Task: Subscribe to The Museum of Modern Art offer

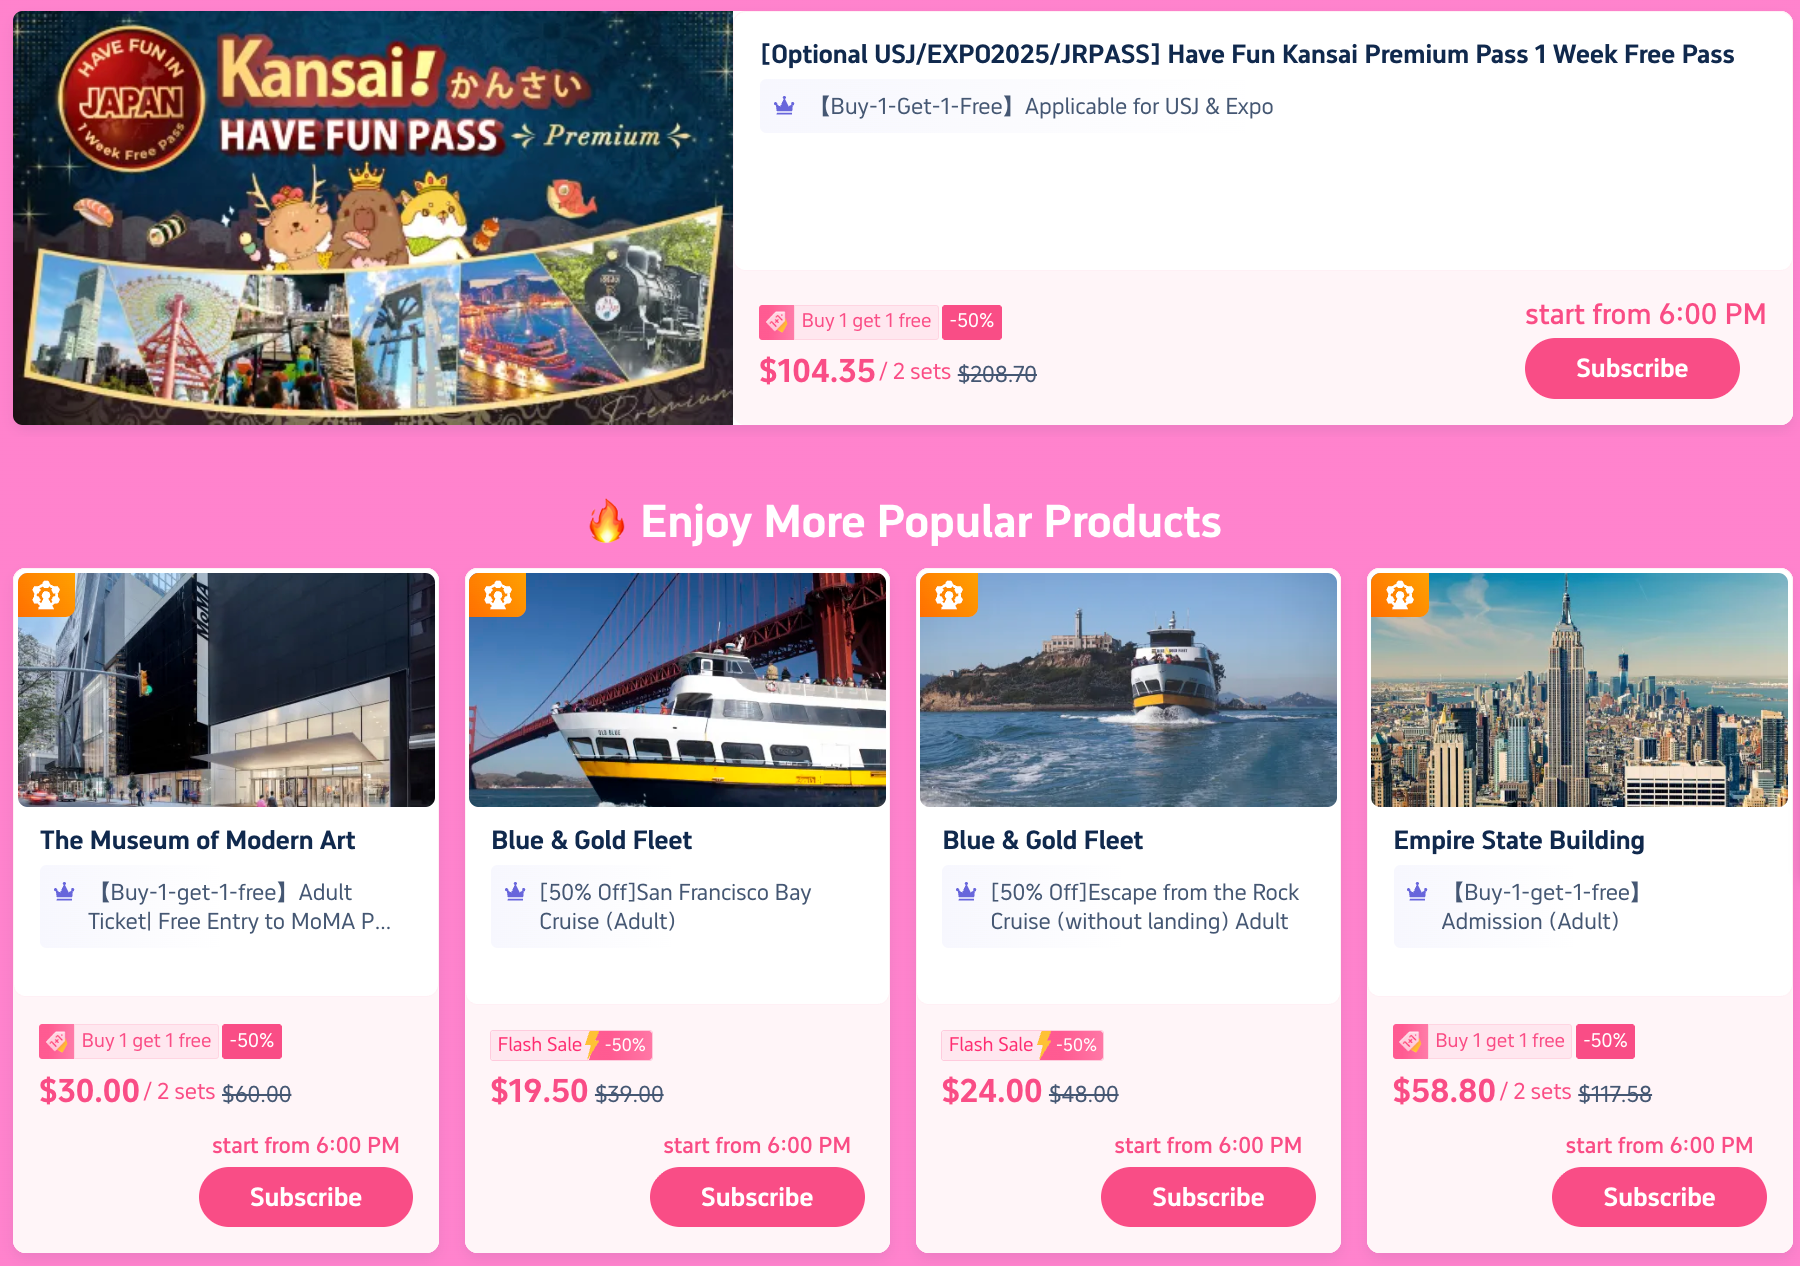Action: coord(306,1197)
